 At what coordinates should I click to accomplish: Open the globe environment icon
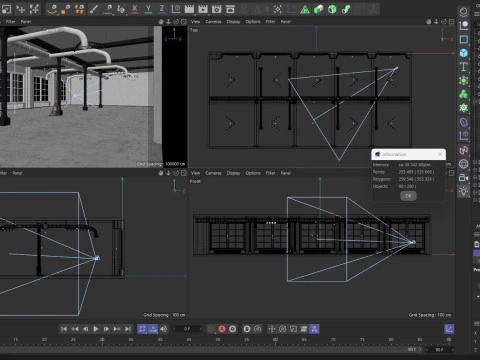463,164
